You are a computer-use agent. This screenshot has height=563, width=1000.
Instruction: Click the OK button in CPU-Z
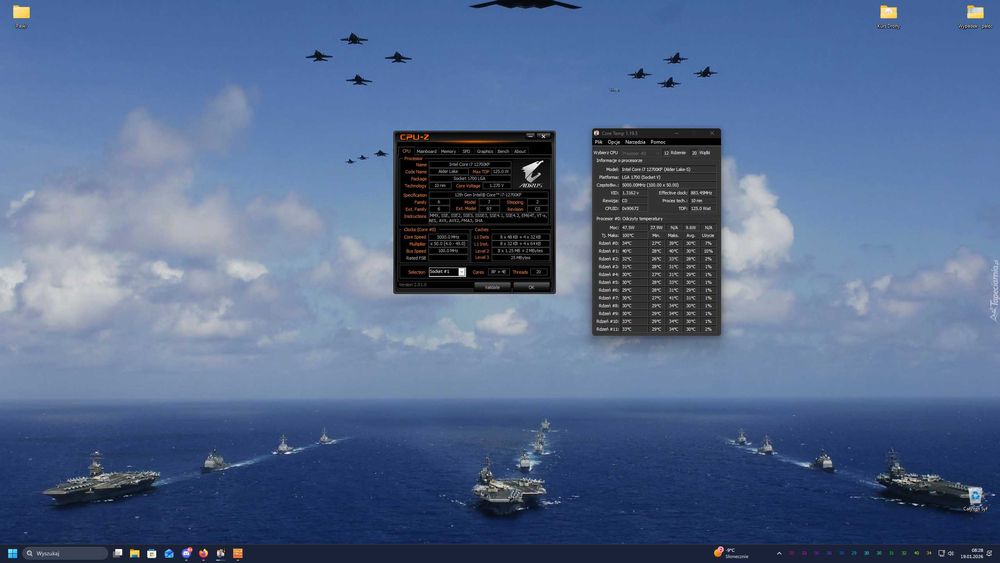click(531, 287)
